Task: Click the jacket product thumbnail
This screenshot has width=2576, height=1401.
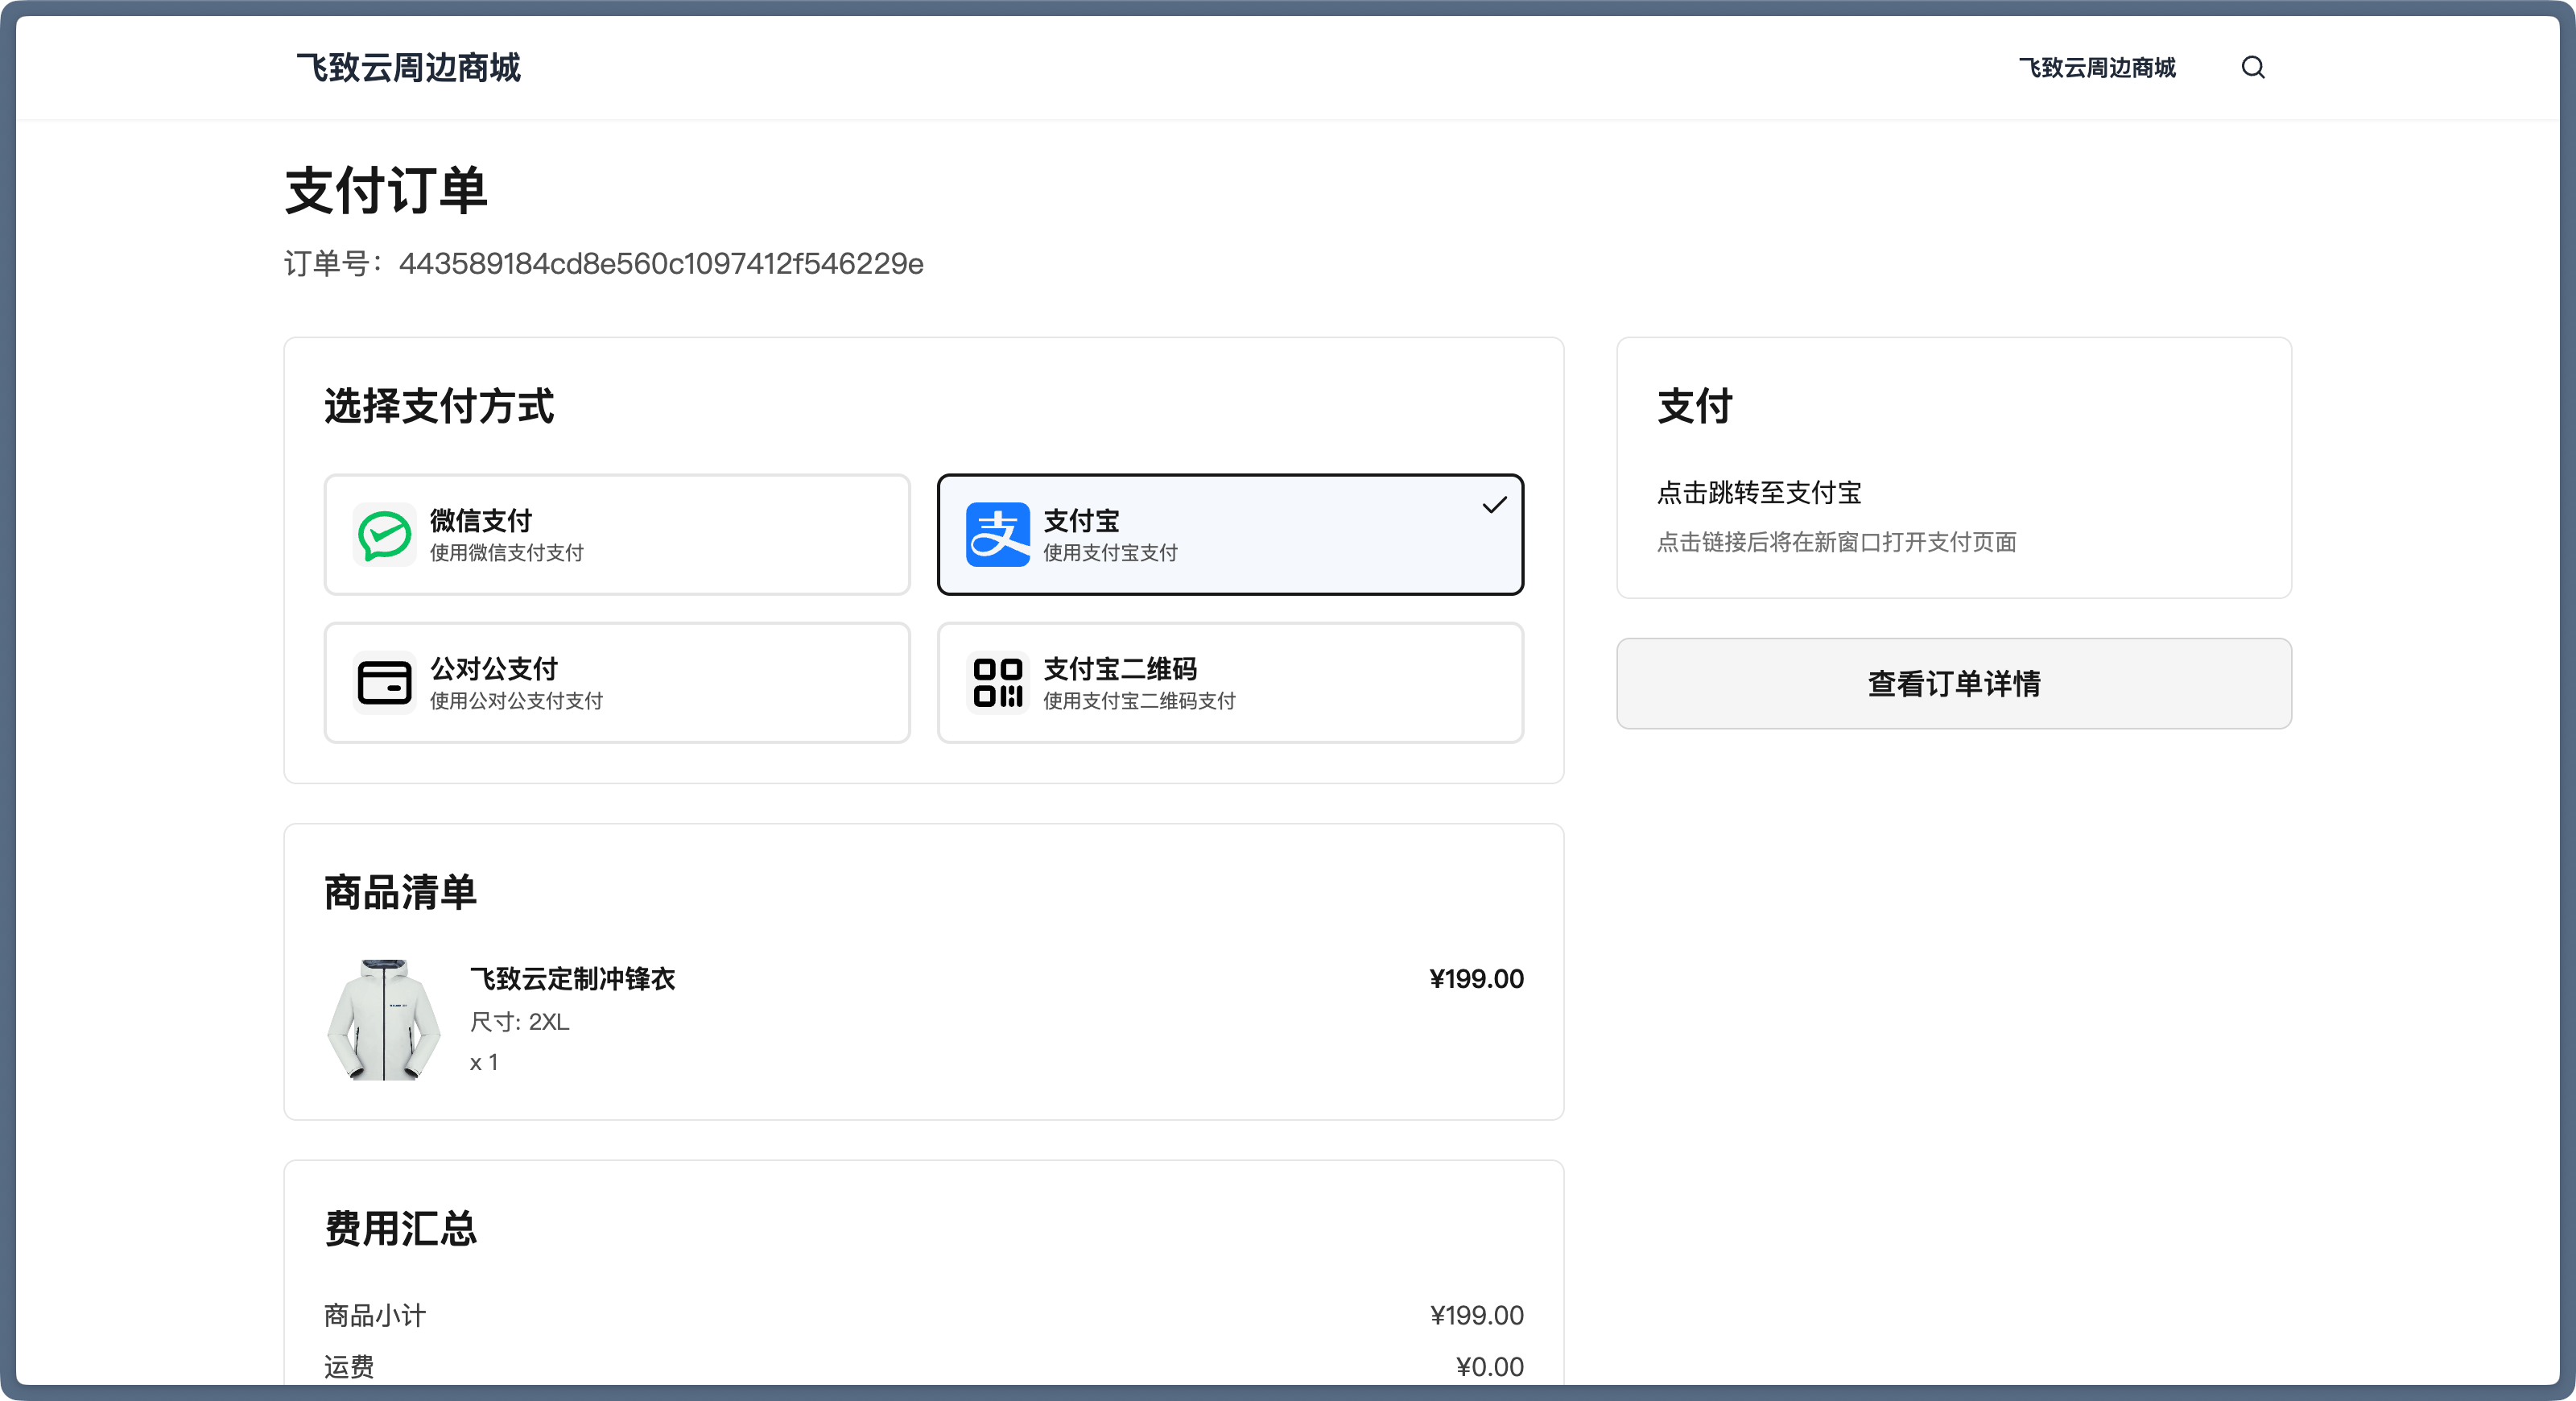Action: (x=384, y=1019)
